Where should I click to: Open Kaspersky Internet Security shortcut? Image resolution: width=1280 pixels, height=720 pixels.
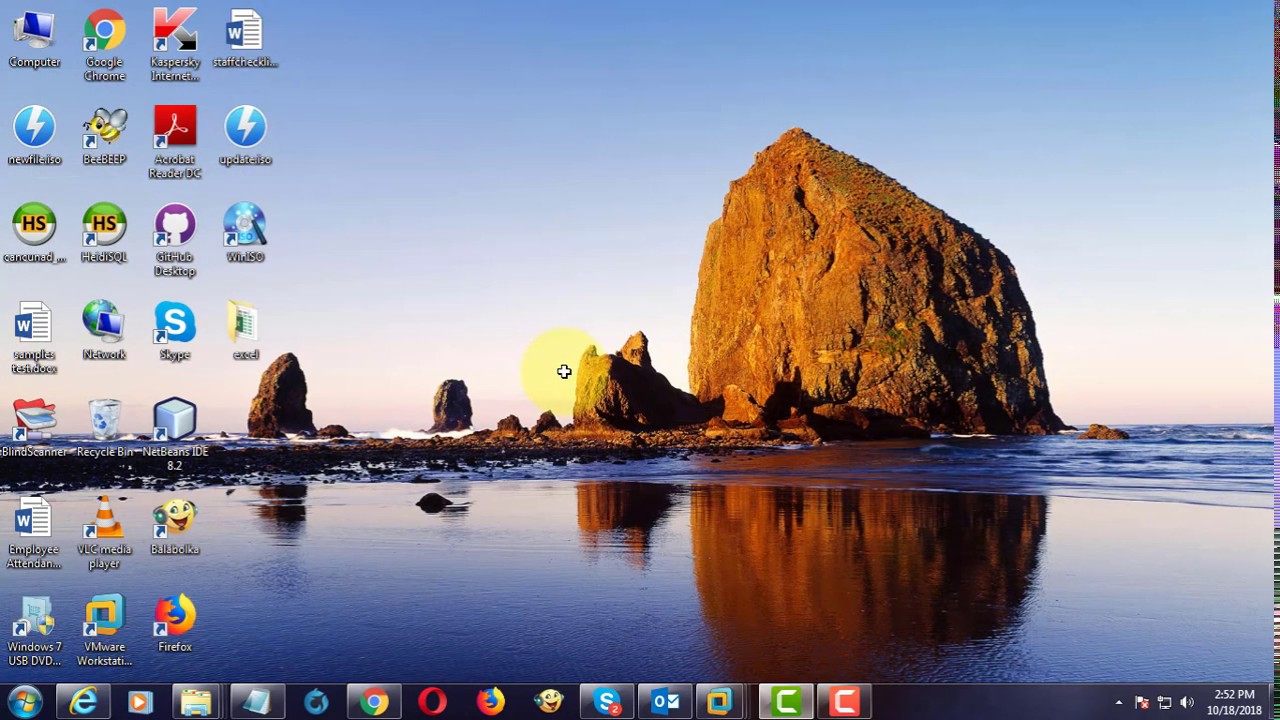pos(175,45)
